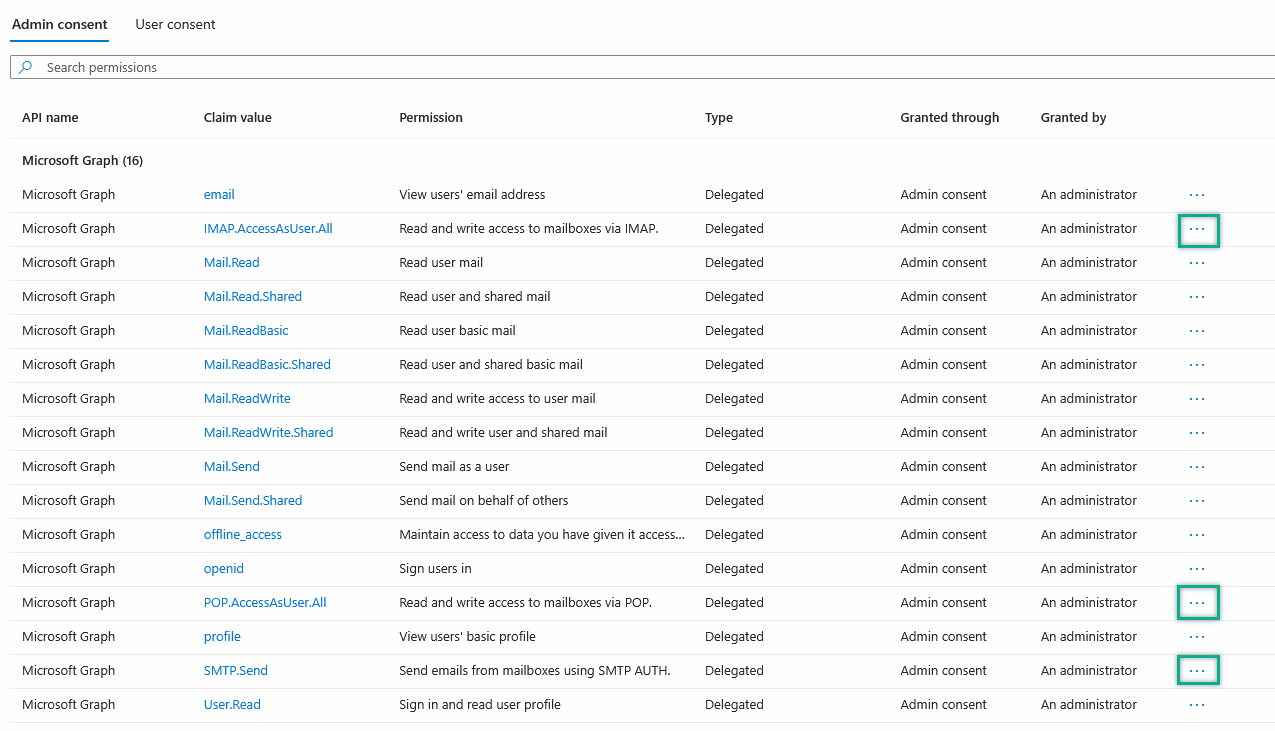Select 'Maintain access to data you have given it access...'
The height and width of the screenshot is (731, 1275).
point(542,534)
